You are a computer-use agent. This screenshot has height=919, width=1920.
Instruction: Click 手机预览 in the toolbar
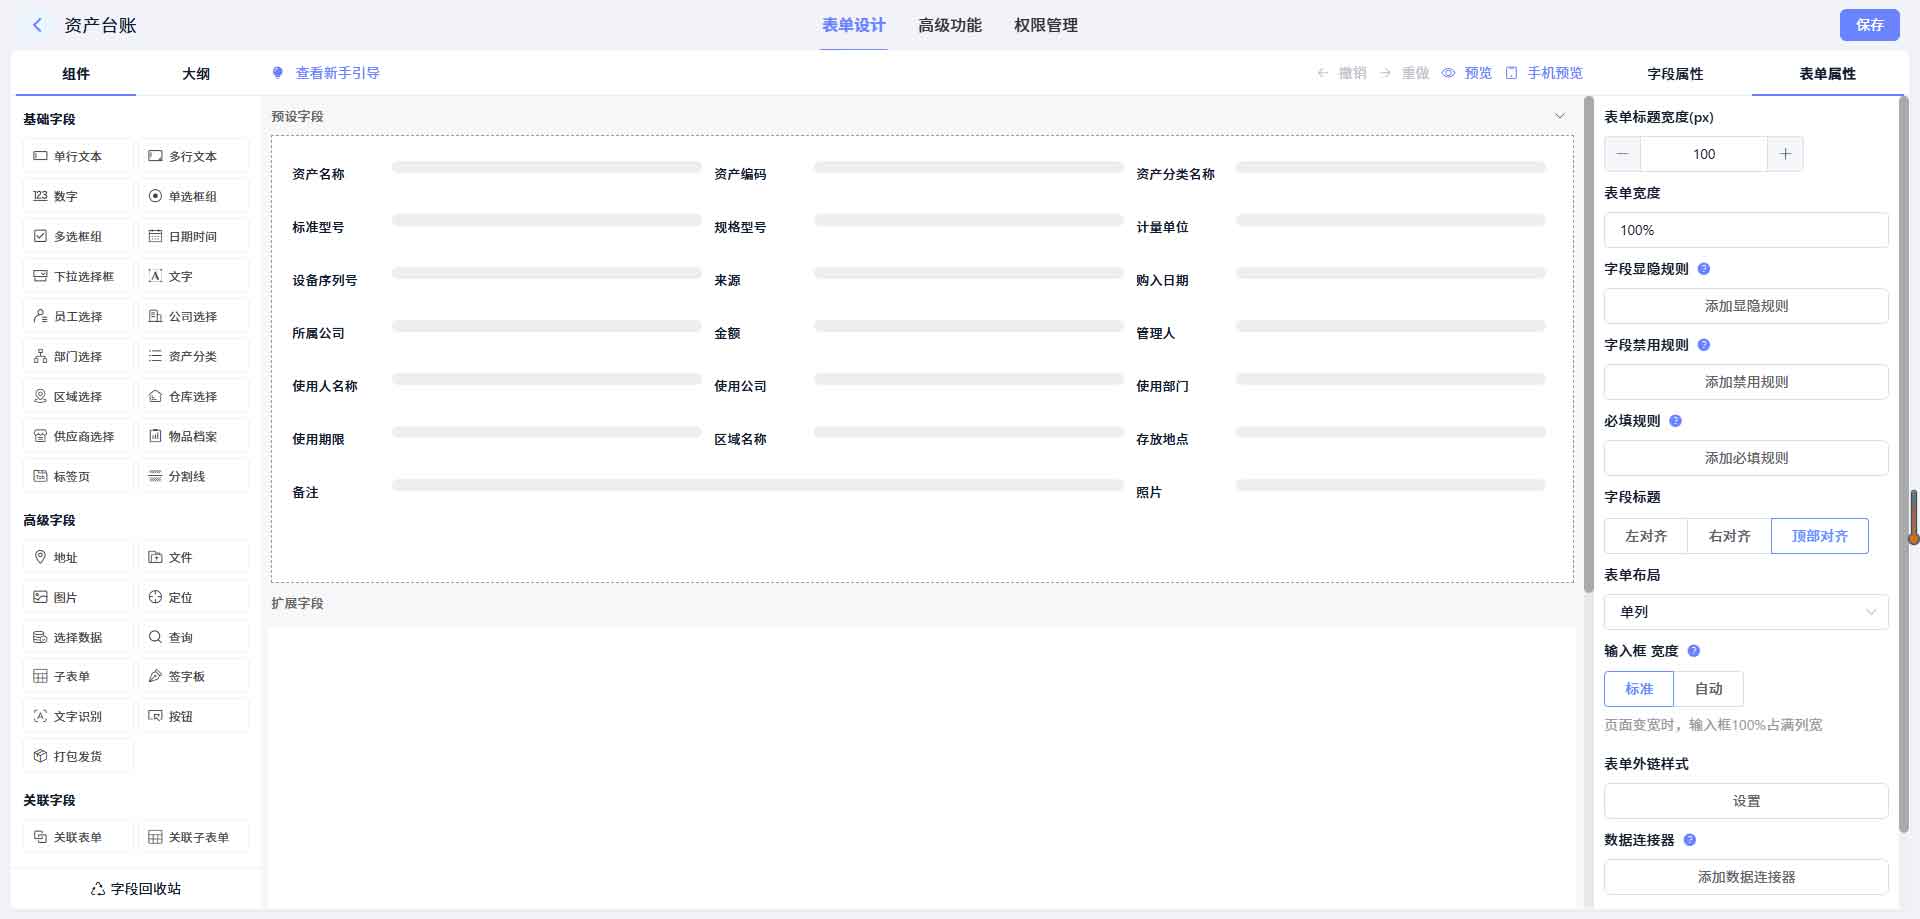coord(1545,73)
